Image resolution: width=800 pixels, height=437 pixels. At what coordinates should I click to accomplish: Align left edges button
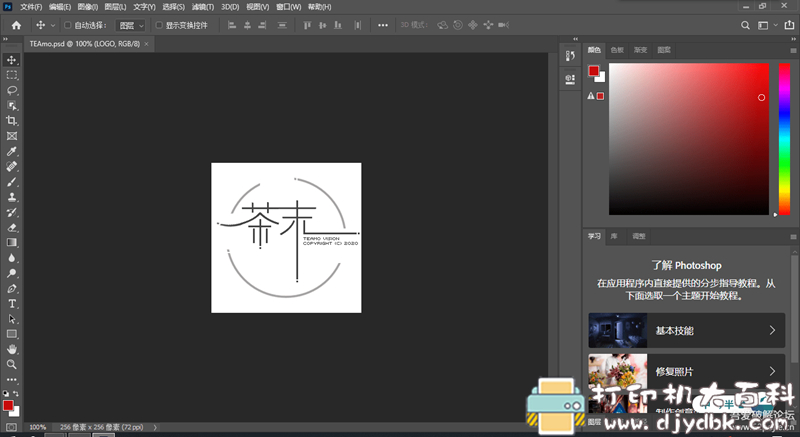[x=232, y=25]
